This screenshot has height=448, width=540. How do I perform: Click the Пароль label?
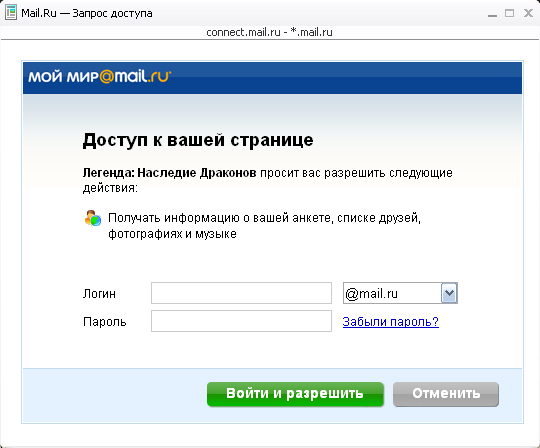[105, 322]
